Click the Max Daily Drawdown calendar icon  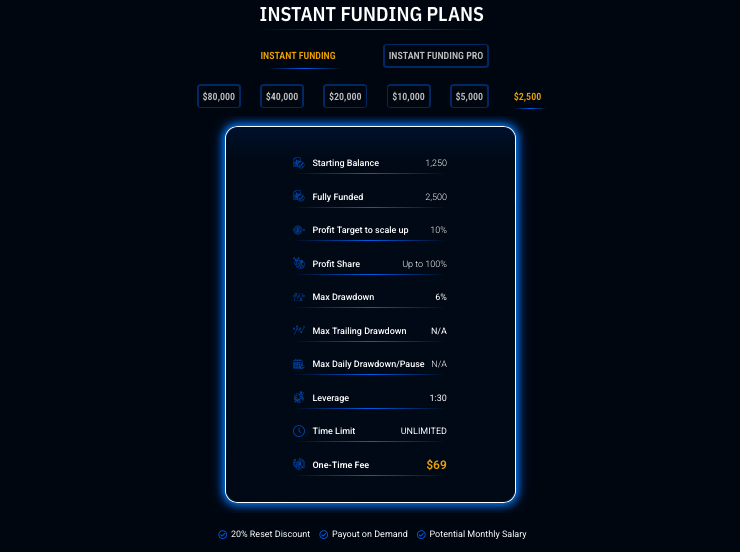pyautogui.click(x=299, y=364)
